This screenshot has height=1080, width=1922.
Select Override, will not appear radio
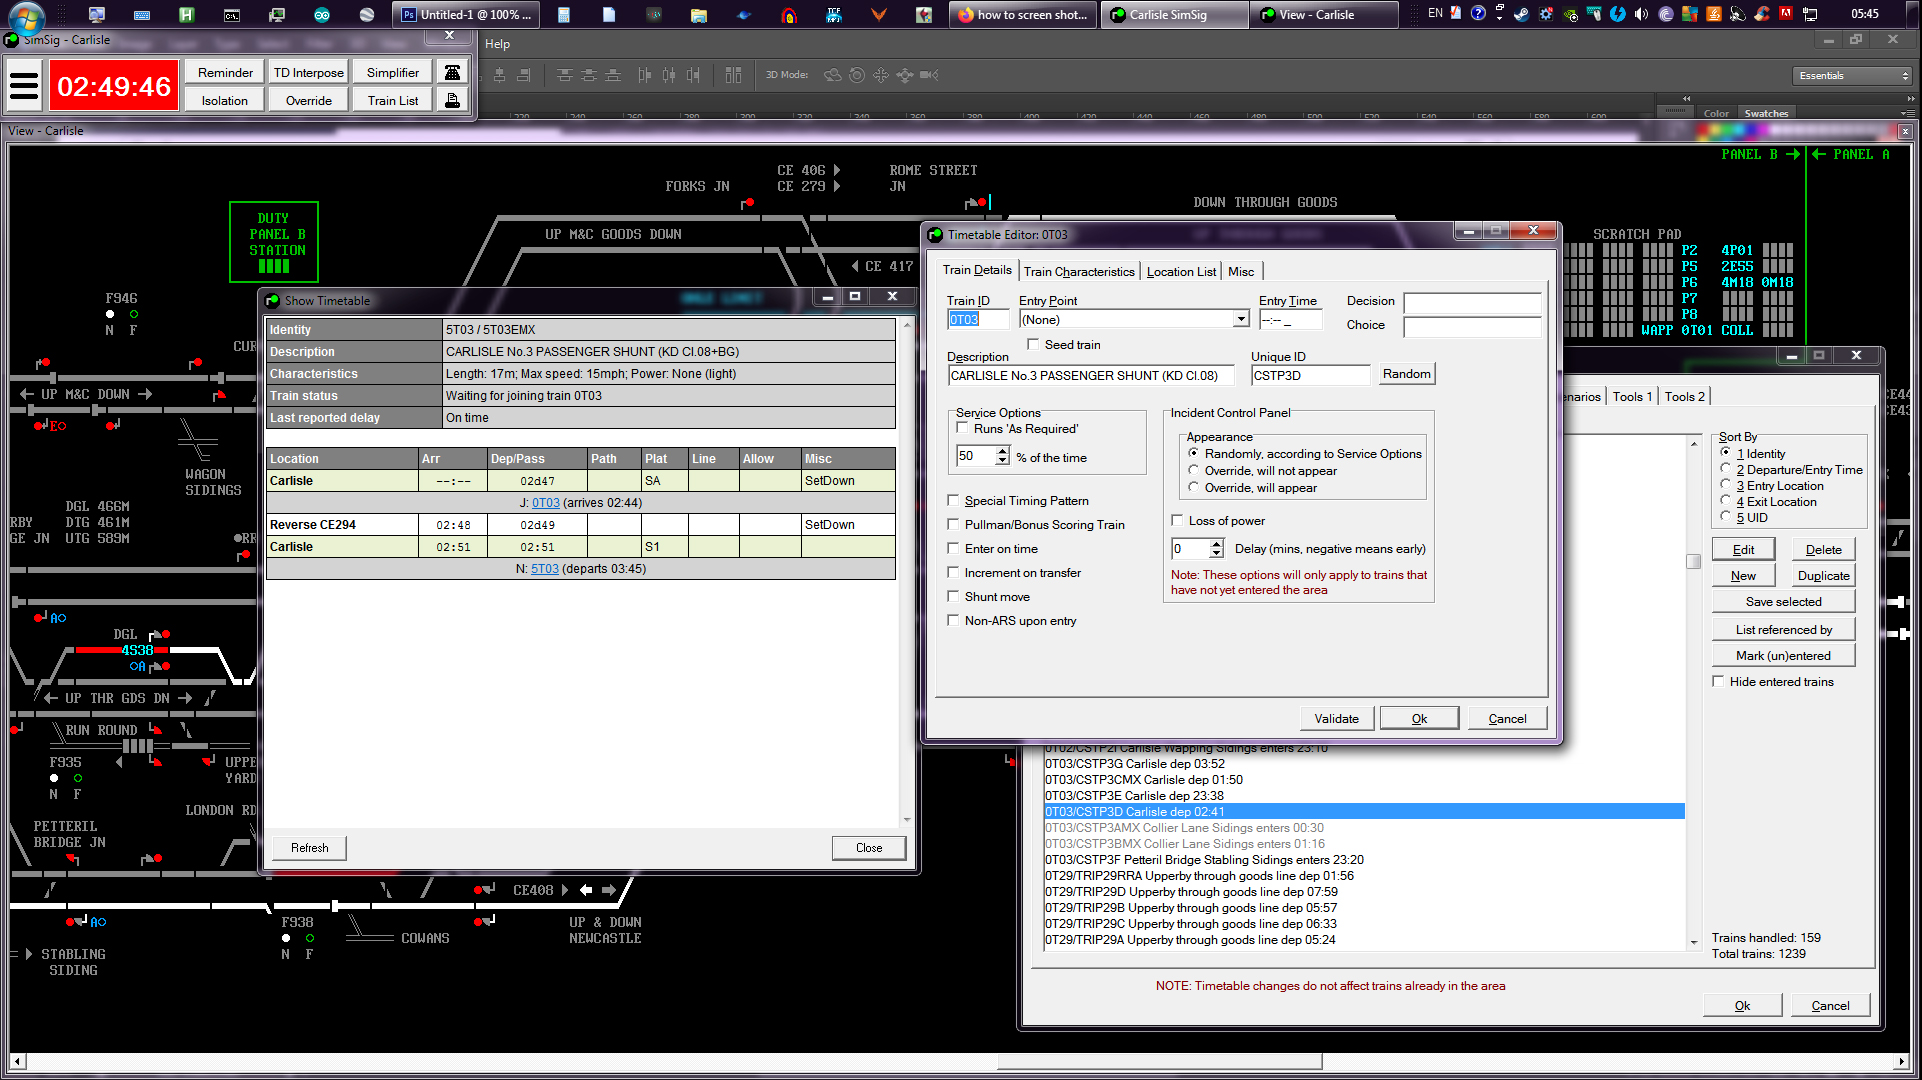tap(1193, 470)
